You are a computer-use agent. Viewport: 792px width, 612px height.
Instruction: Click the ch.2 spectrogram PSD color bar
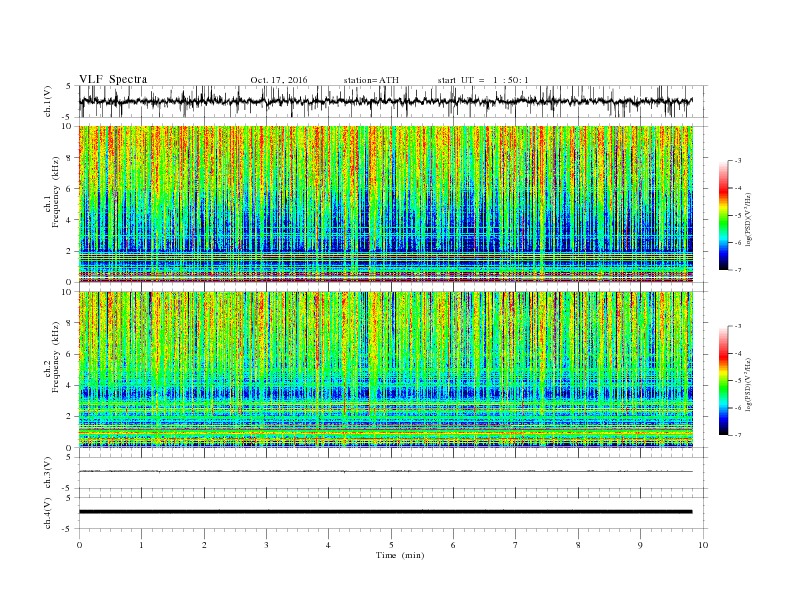pos(723,380)
